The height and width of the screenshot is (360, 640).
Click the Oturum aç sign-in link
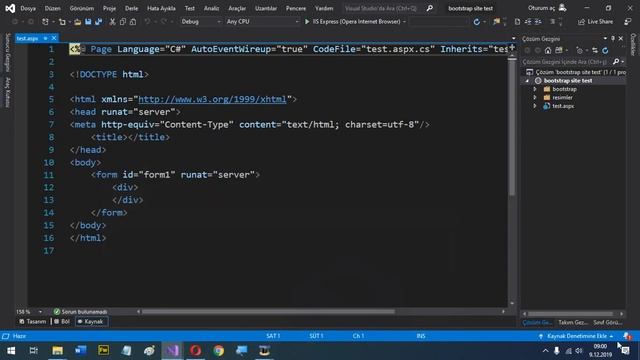[541, 8]
